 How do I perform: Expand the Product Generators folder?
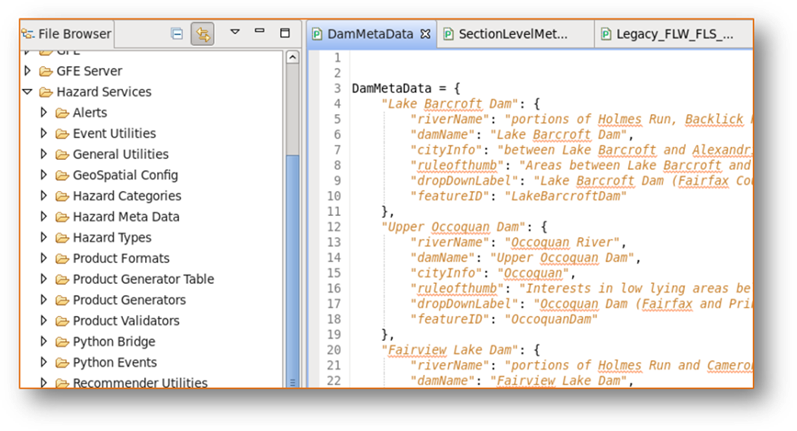click(x=44, y=299)
